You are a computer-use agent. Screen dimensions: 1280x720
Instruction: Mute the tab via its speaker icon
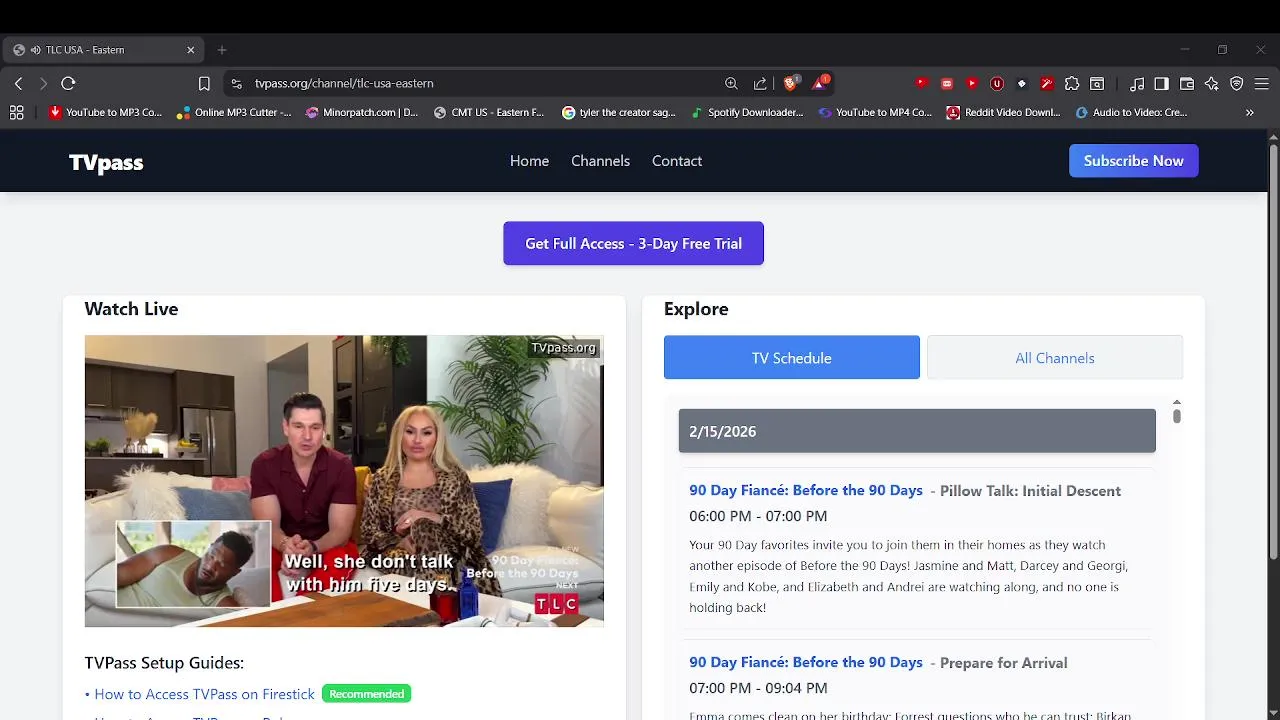coord(35,50)
